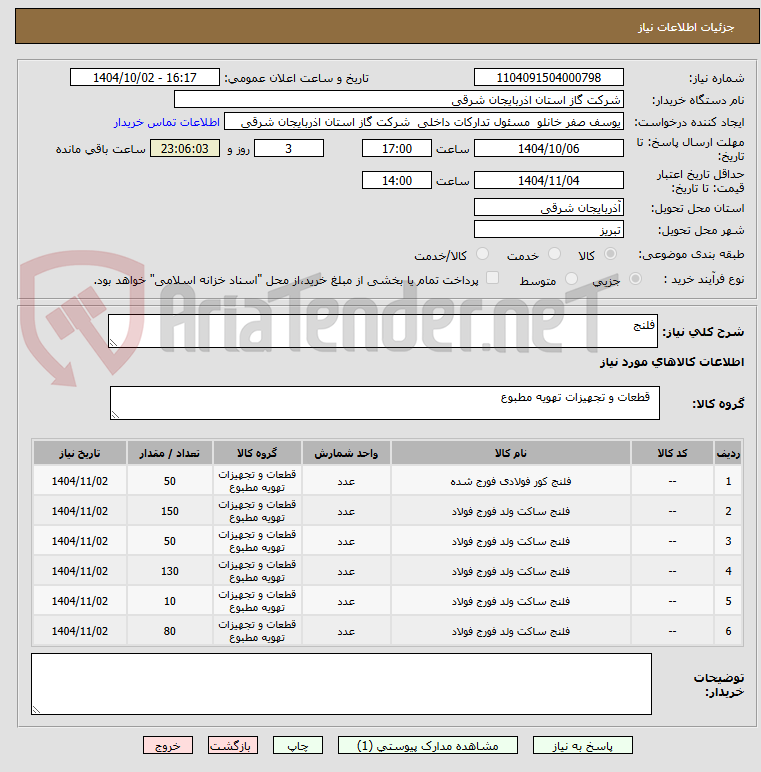Click the empty buyer notes textarea
Screen dimensions: 761x772
(341, 684)
